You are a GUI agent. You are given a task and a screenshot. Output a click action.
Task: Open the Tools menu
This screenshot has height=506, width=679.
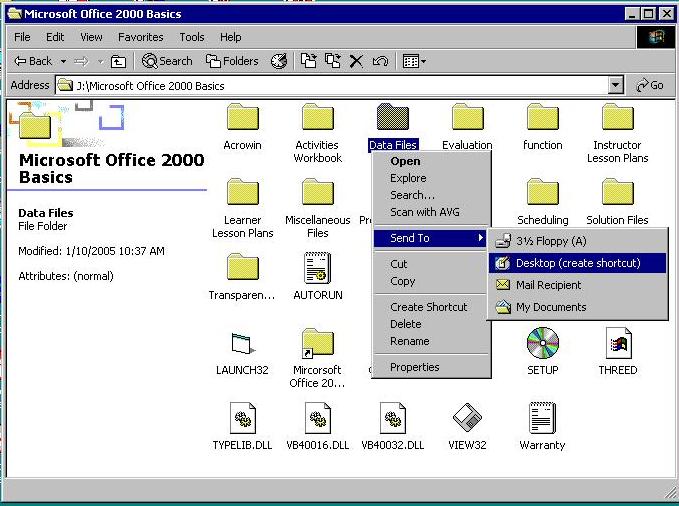[x=192, y=37]
